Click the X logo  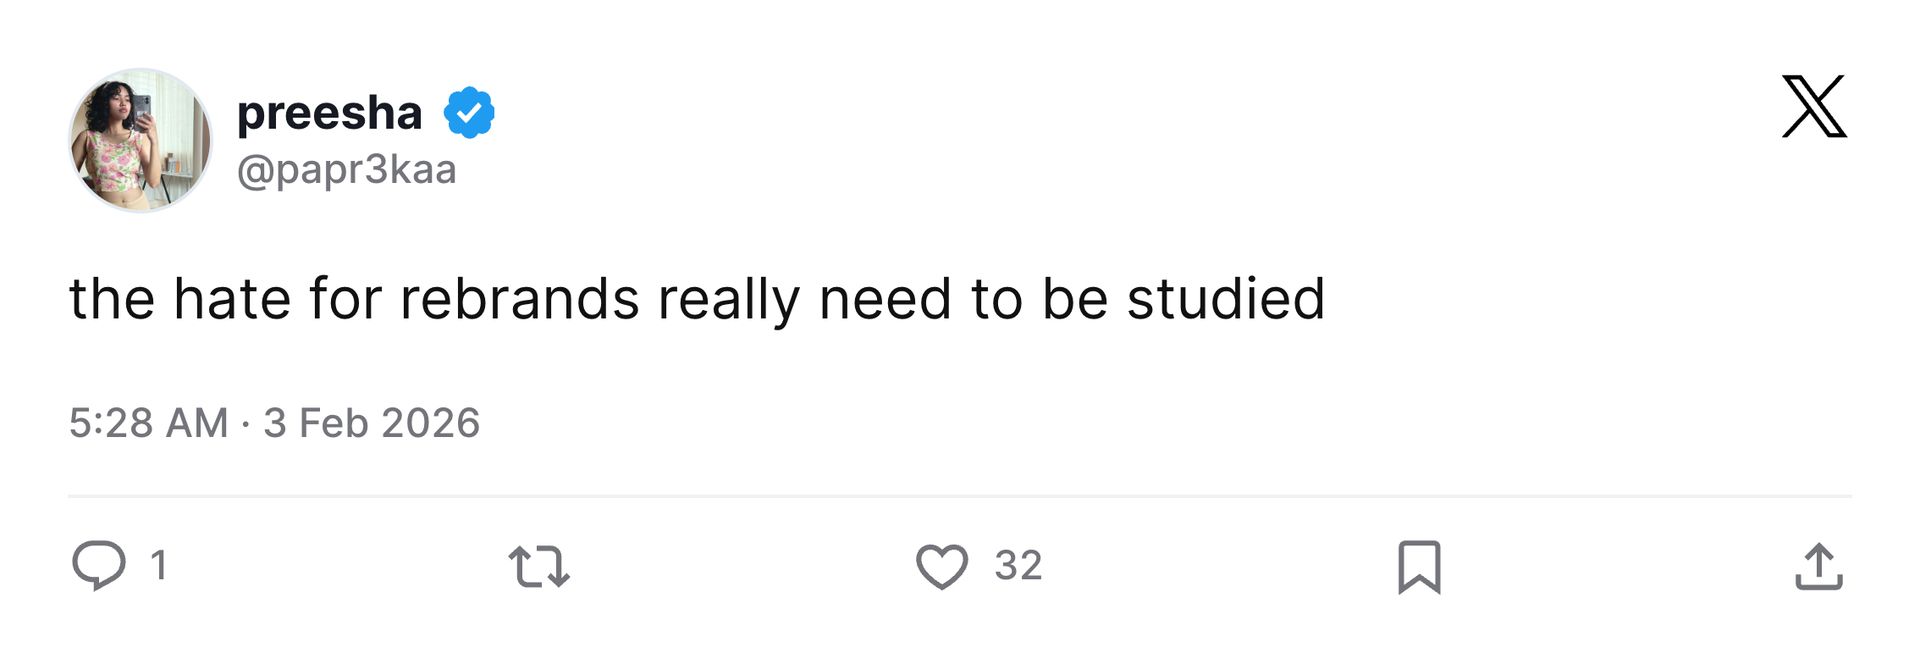tap(1814, 106)
